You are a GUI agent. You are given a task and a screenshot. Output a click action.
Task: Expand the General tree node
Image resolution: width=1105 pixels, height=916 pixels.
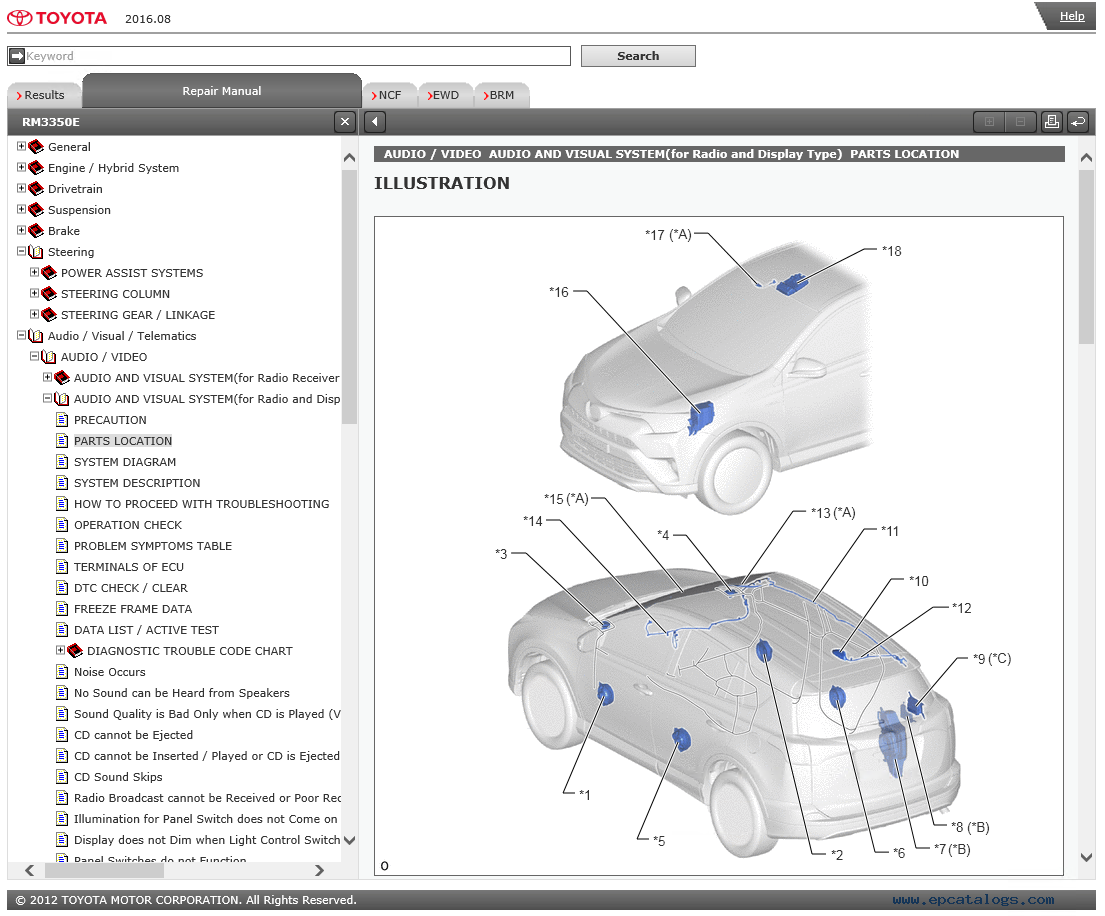coord(21,146)
